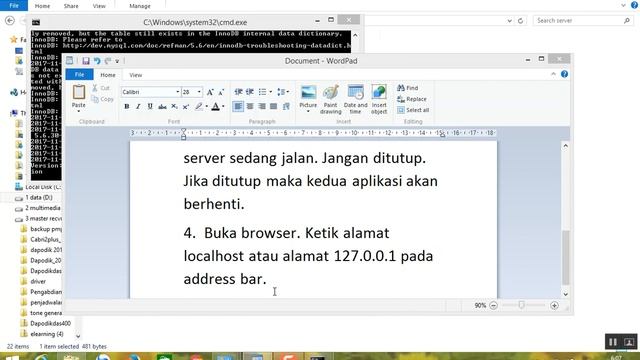This screenshot has height=360, width=640.
Task: Click Decrease indent icon
Action: pyautogui.click(x=238, y=92)
